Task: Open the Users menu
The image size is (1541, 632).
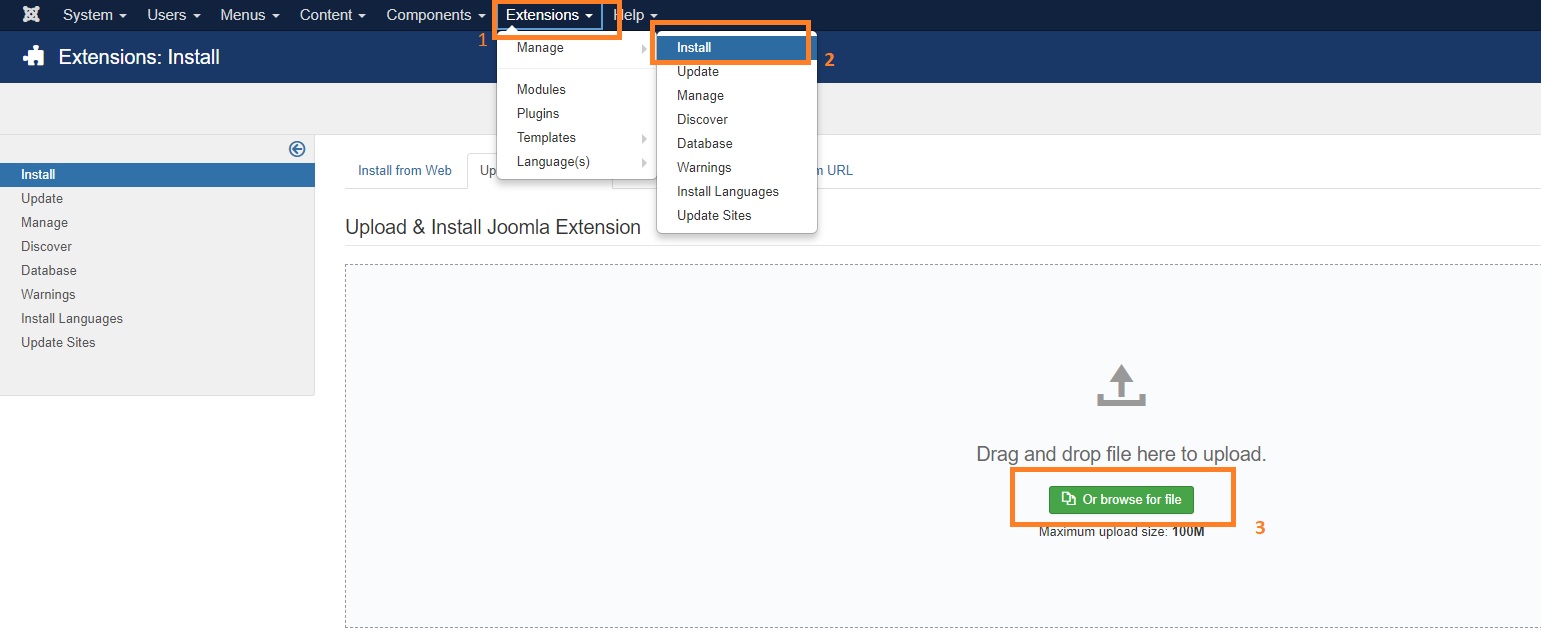Action: click(x=166, y=14)
